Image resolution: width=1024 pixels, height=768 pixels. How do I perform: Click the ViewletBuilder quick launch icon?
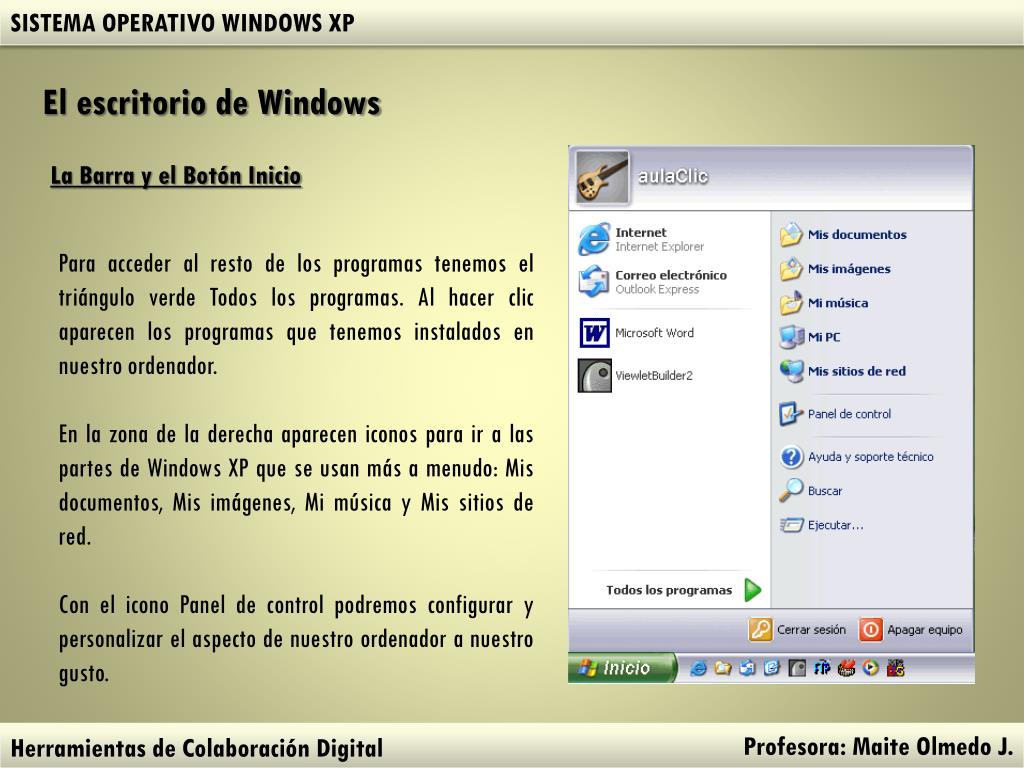point(797,668)
